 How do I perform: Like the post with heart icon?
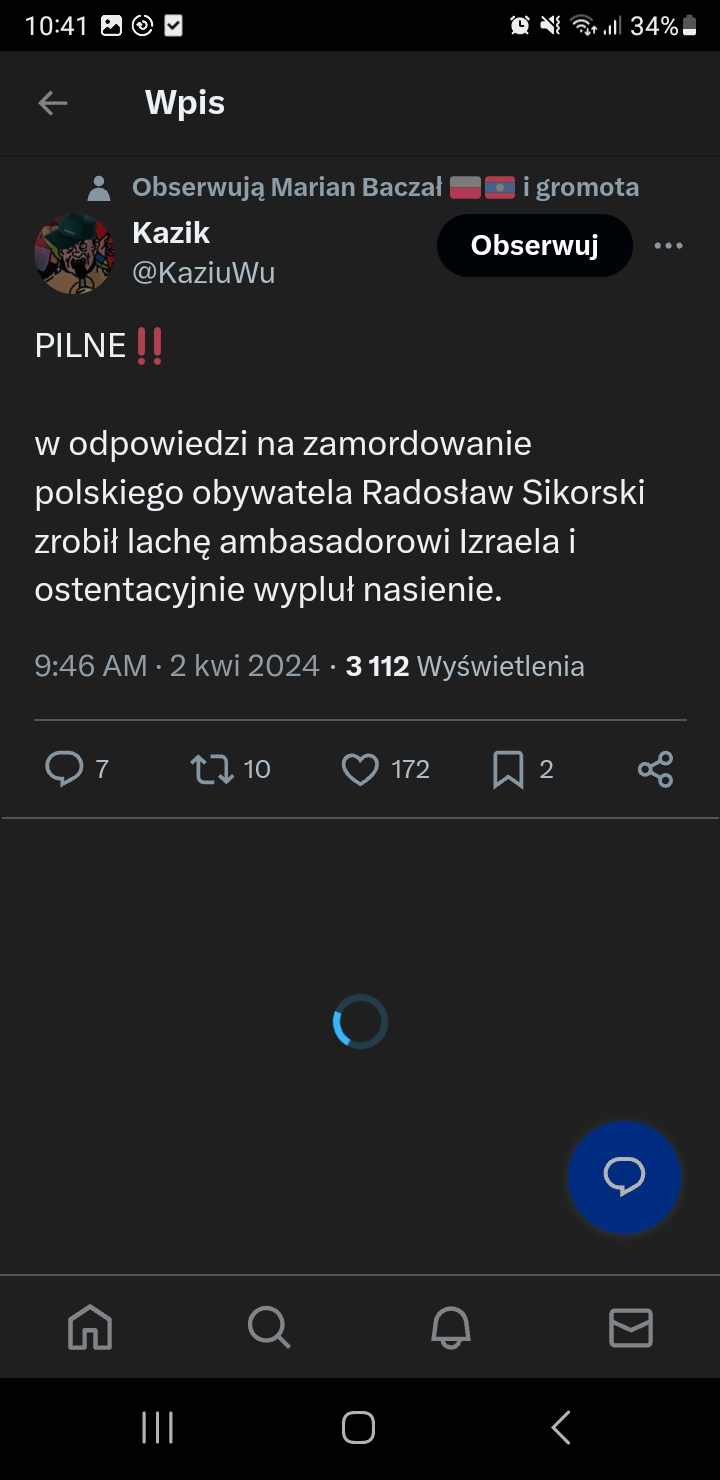(360, 769)
